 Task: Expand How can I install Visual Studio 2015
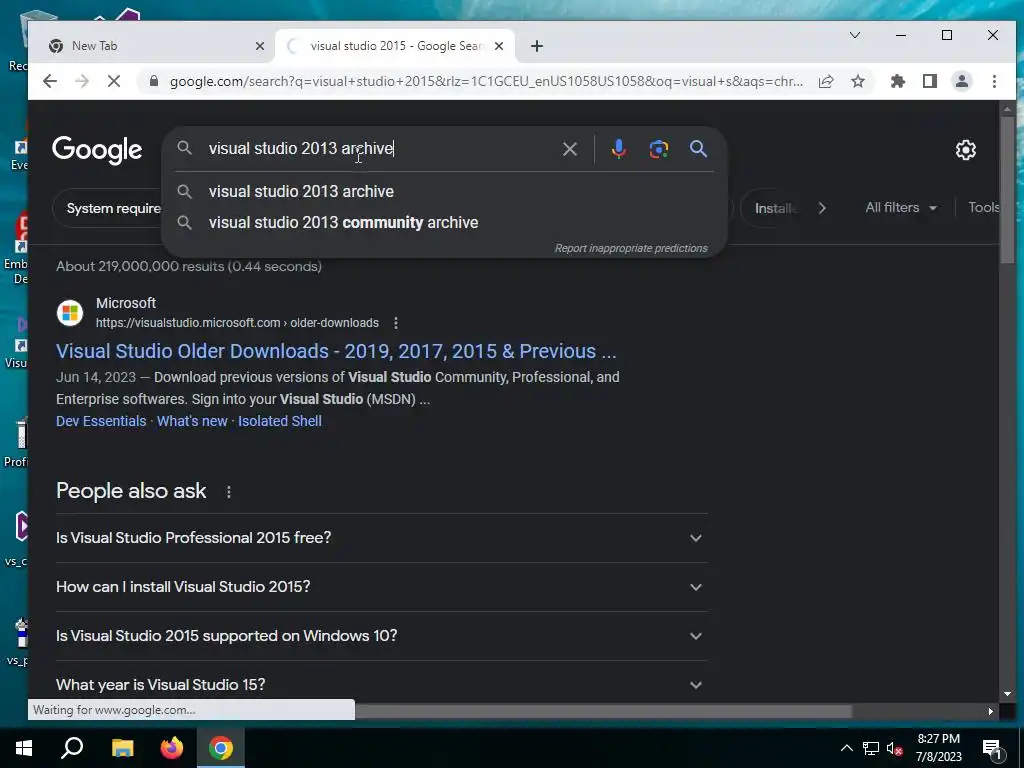point(381,586)
